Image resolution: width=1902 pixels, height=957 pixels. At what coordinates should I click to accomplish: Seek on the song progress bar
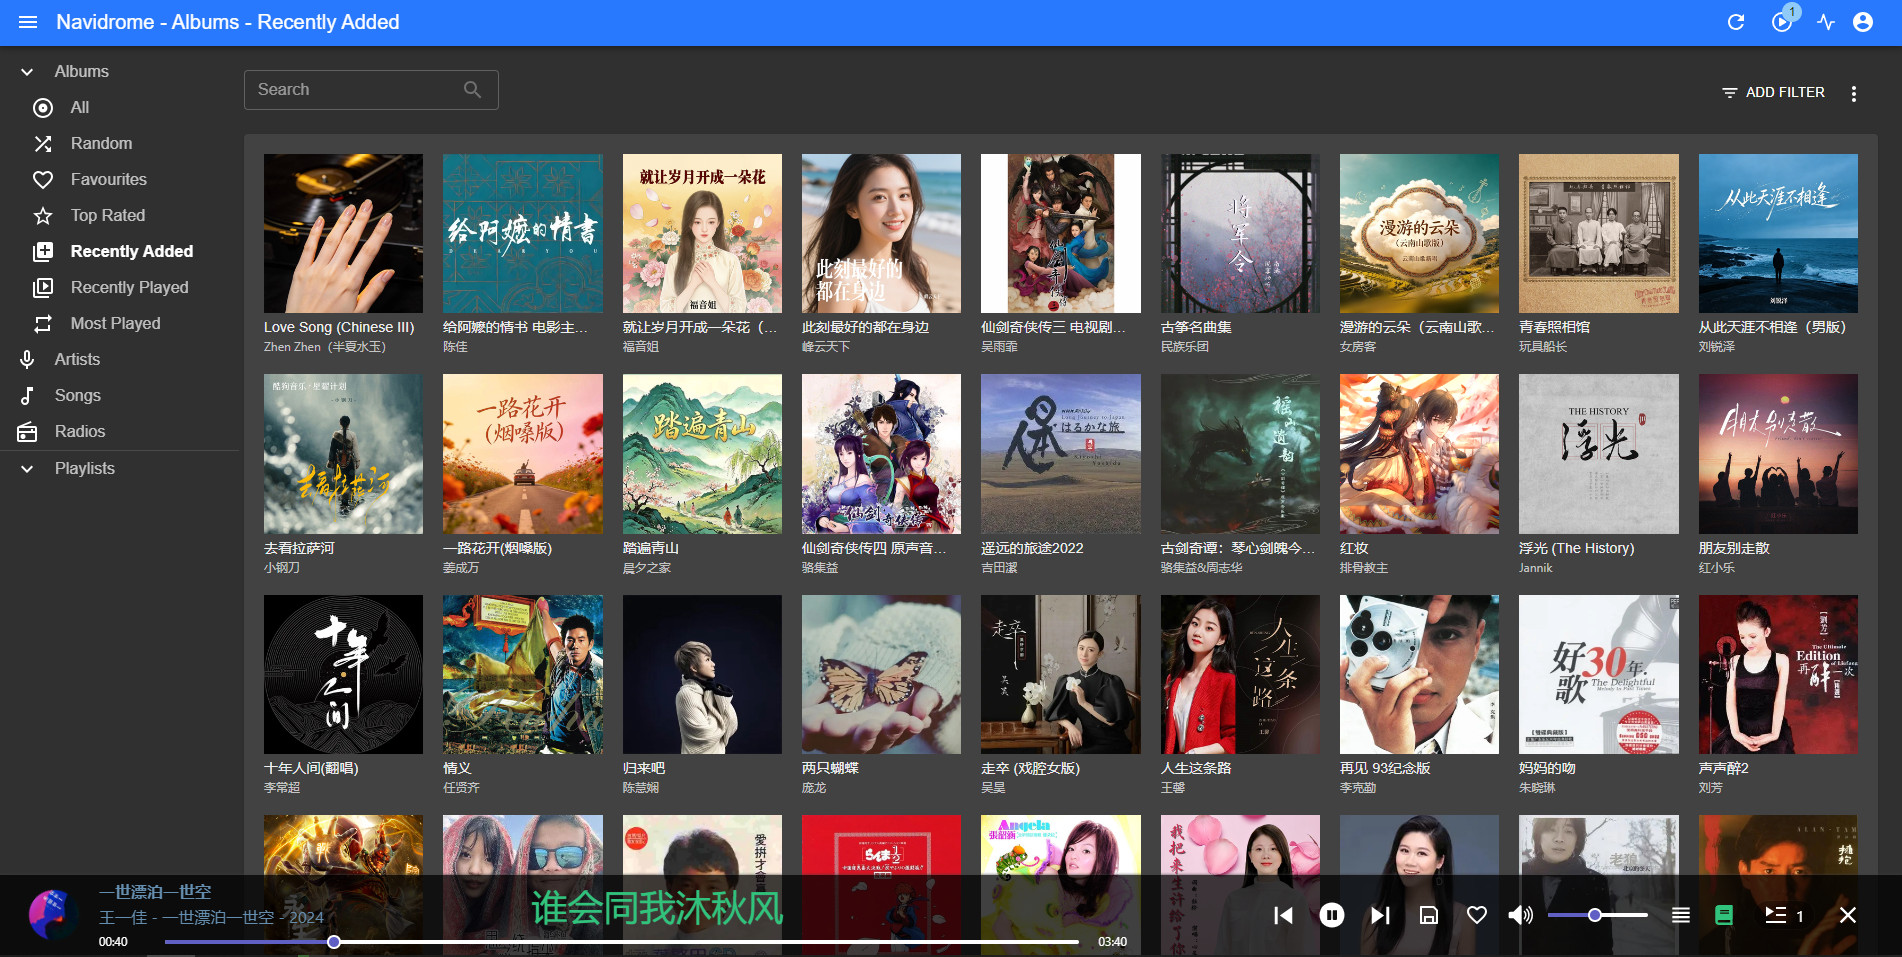coord(622,942)
